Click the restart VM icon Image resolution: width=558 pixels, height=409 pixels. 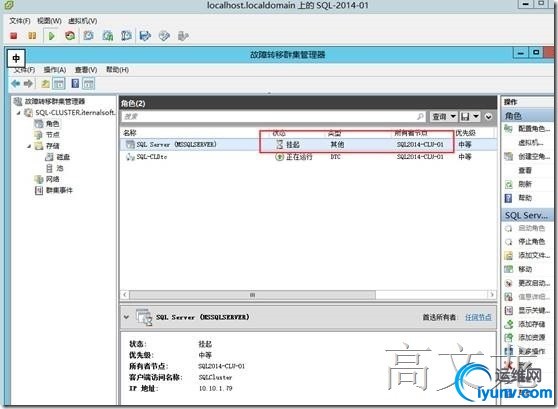point(70,36)
